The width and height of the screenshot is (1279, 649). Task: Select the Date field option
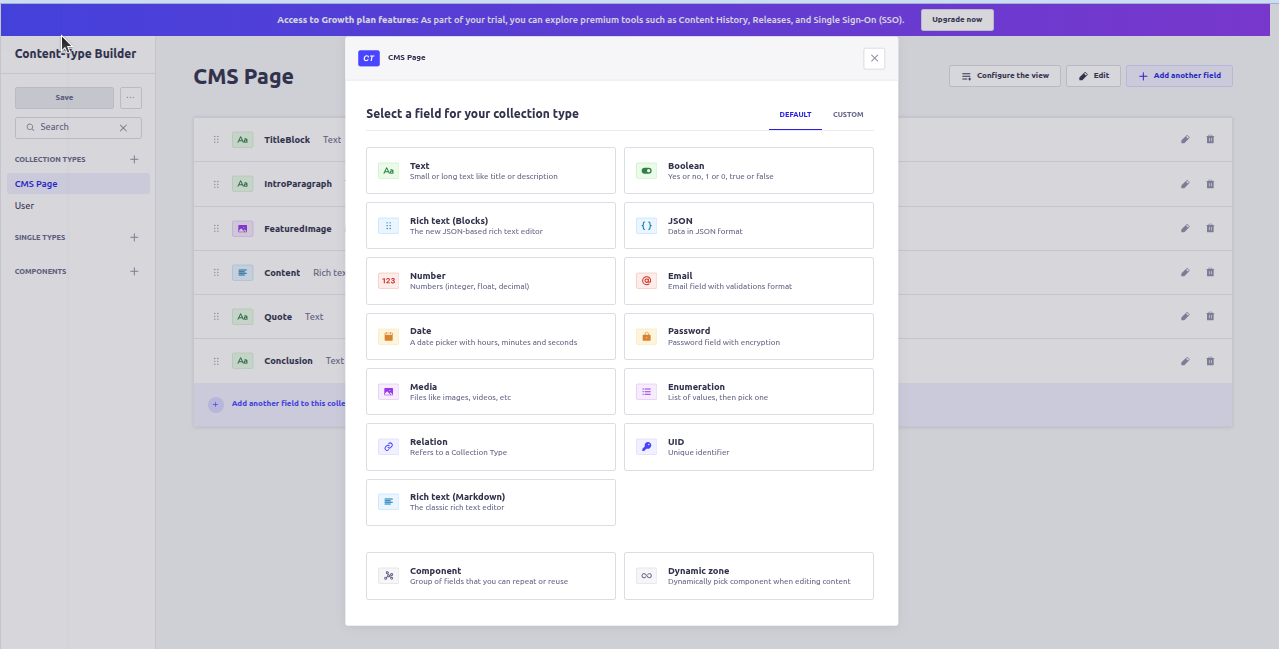pos(490,336)
